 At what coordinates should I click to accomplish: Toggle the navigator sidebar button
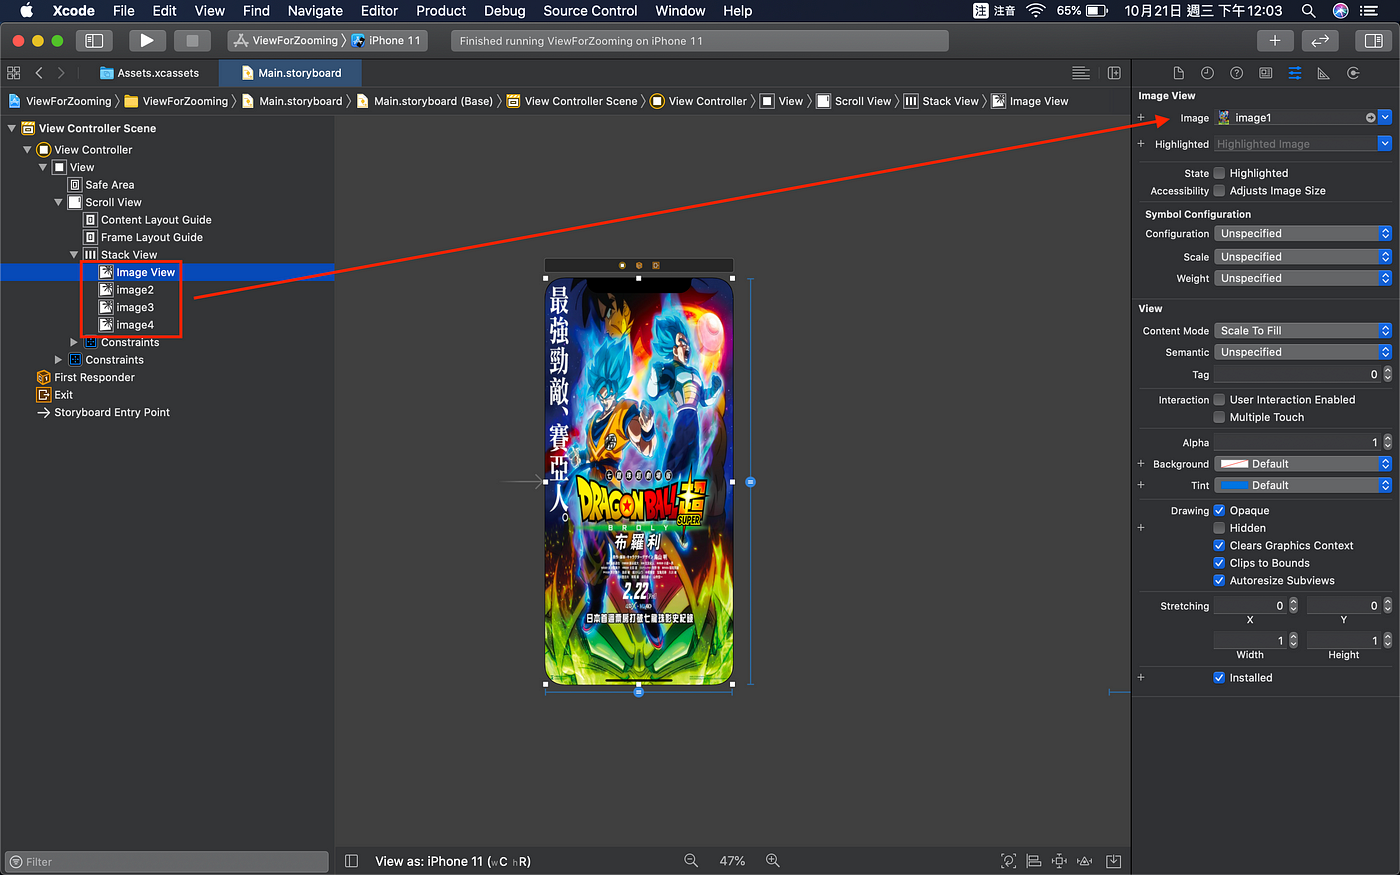pyautogui.click(x=94, y=40)
